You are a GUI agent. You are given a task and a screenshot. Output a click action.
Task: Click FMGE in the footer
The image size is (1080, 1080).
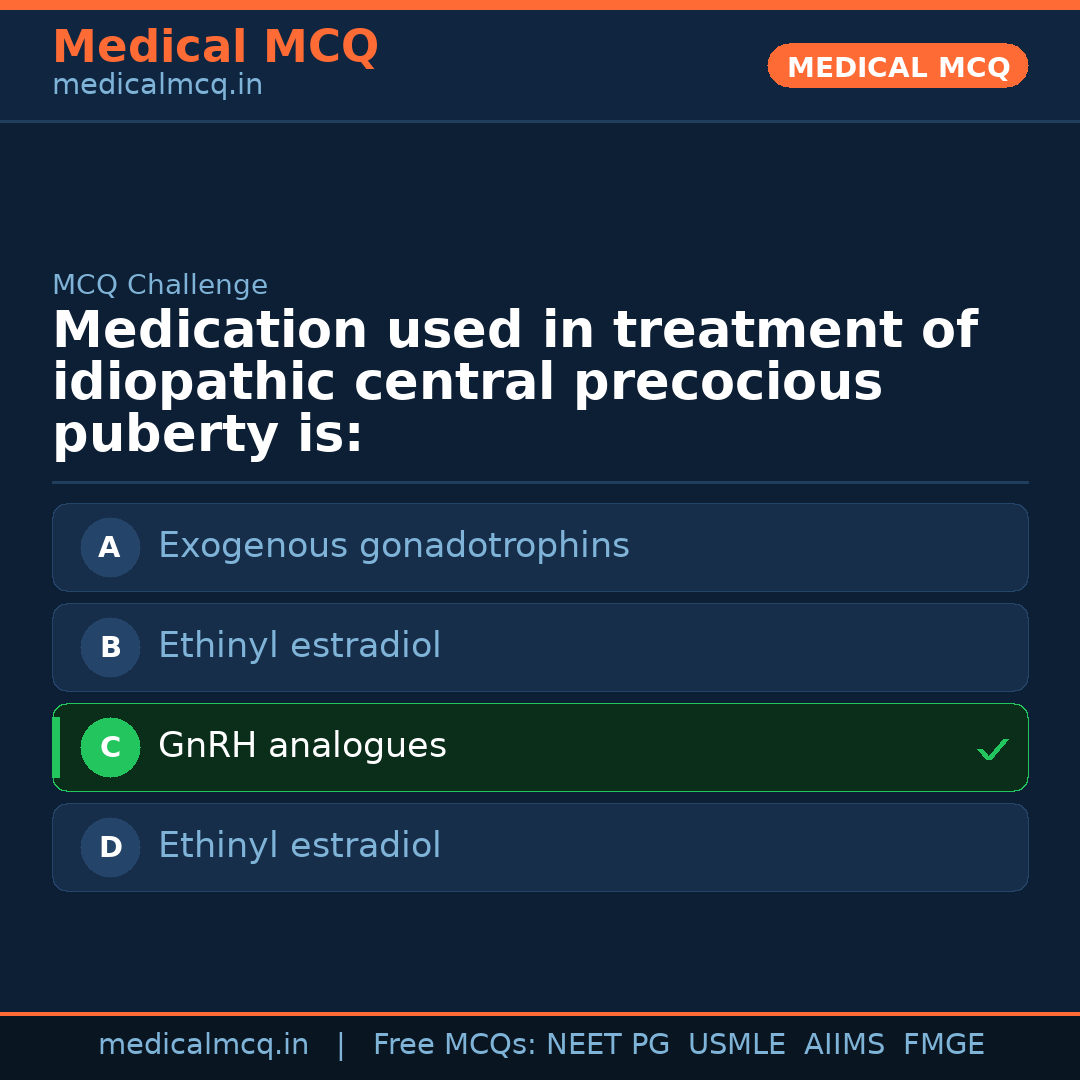943,1045
